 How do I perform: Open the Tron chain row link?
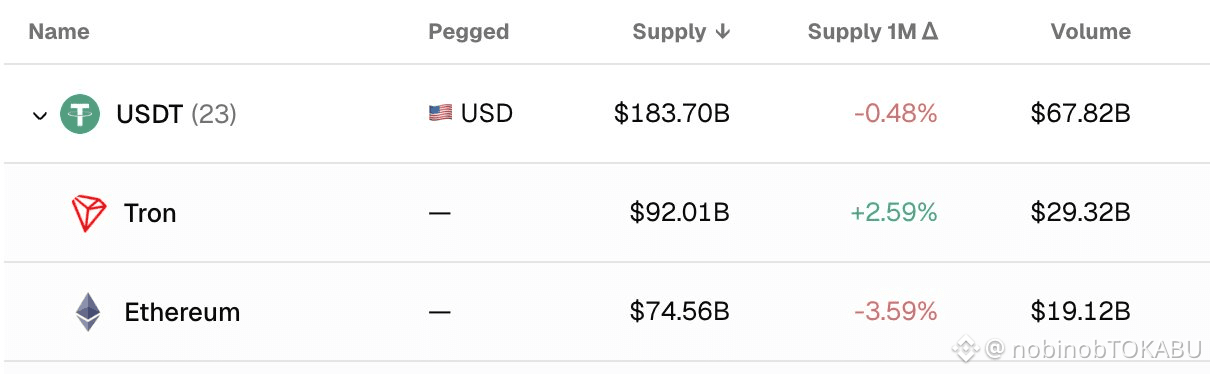(150, 213)
